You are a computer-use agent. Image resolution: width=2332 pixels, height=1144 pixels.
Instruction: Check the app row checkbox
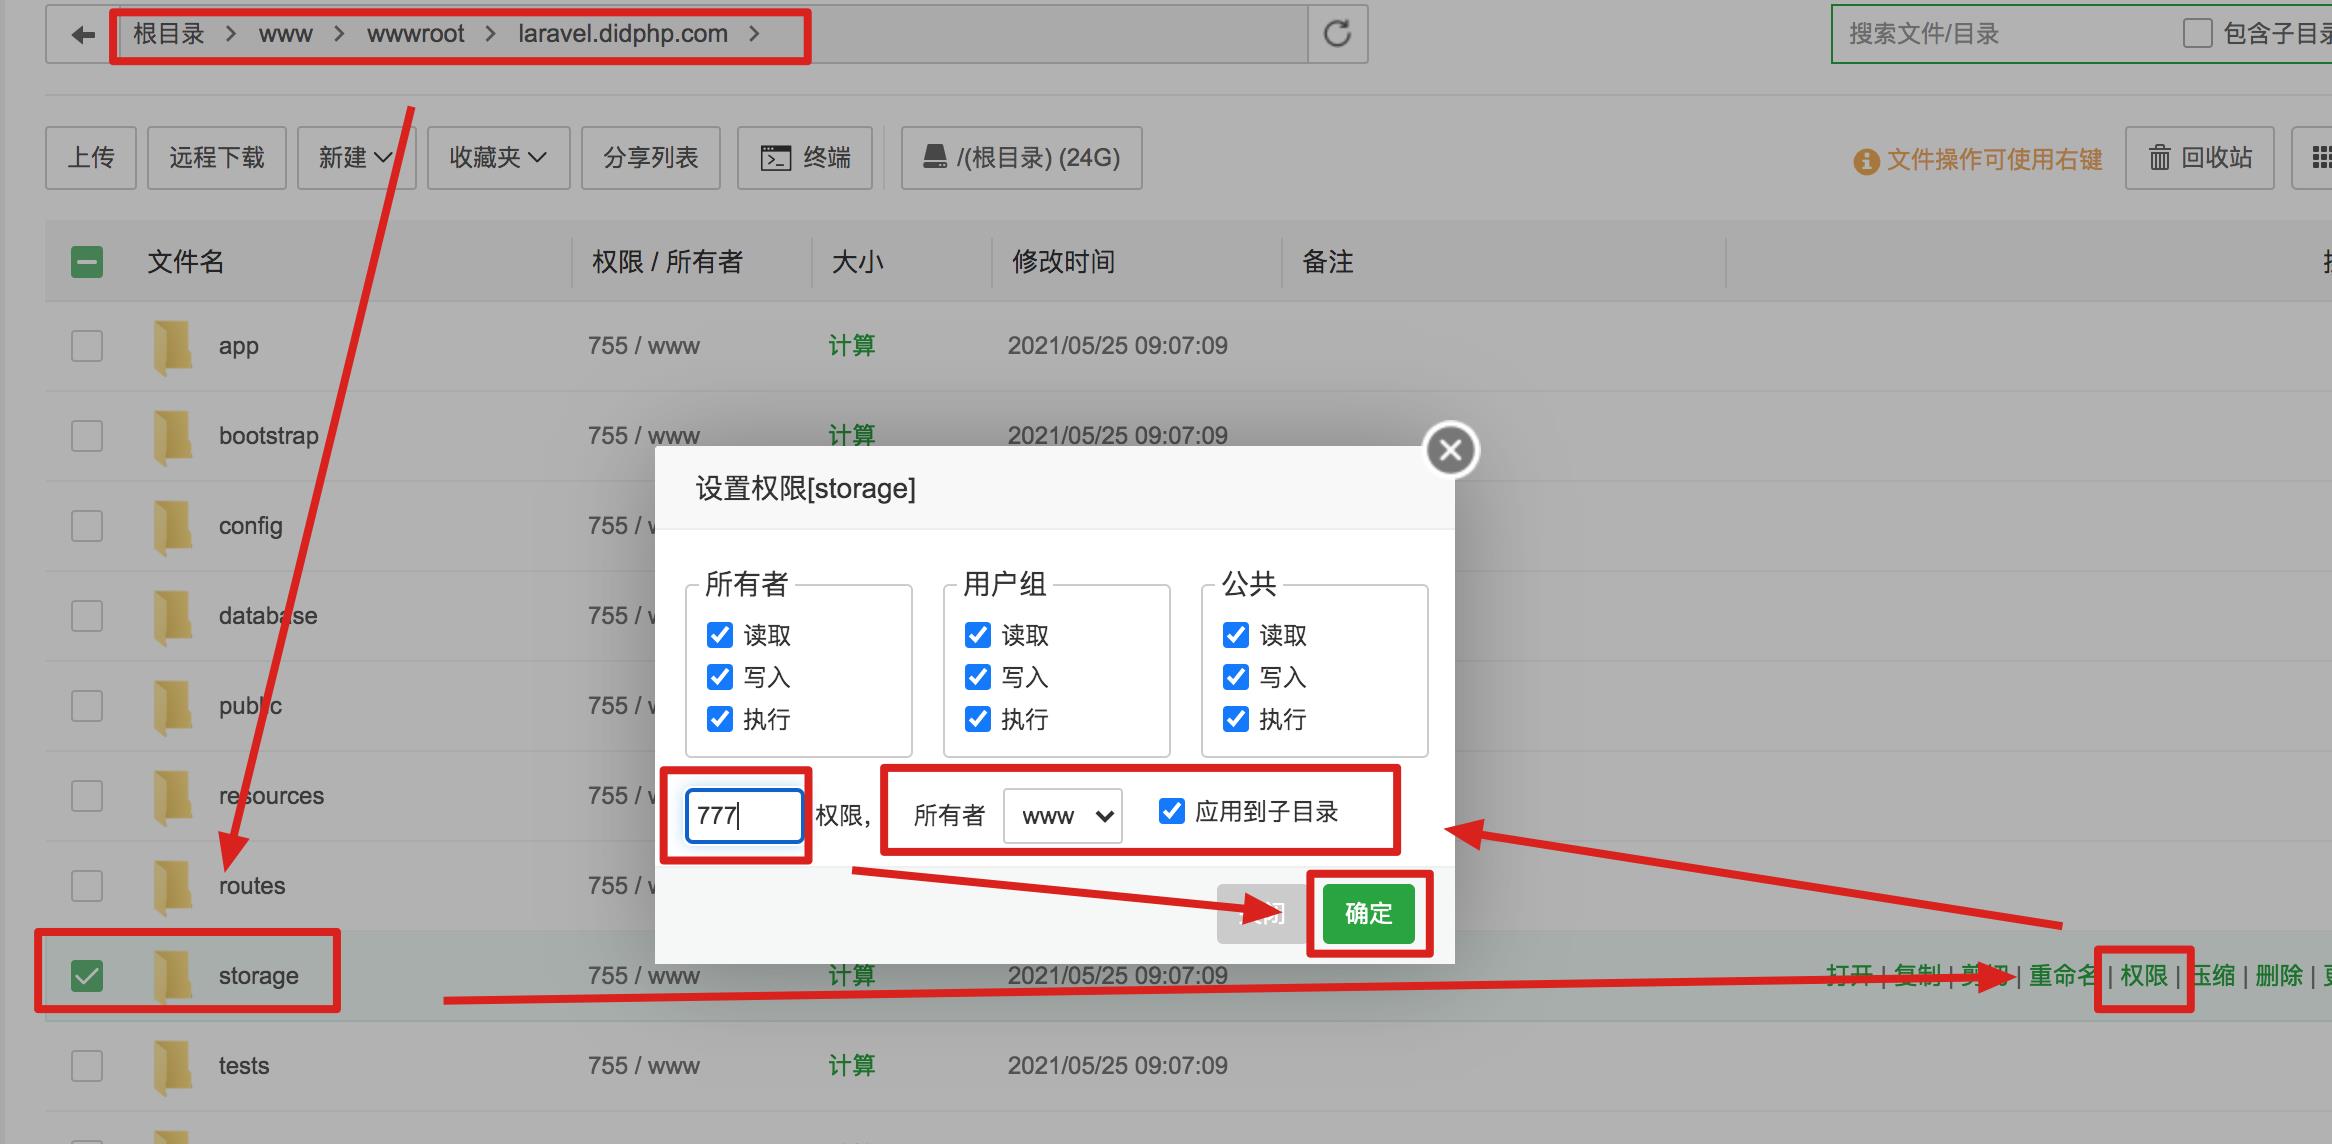(87, 346)
